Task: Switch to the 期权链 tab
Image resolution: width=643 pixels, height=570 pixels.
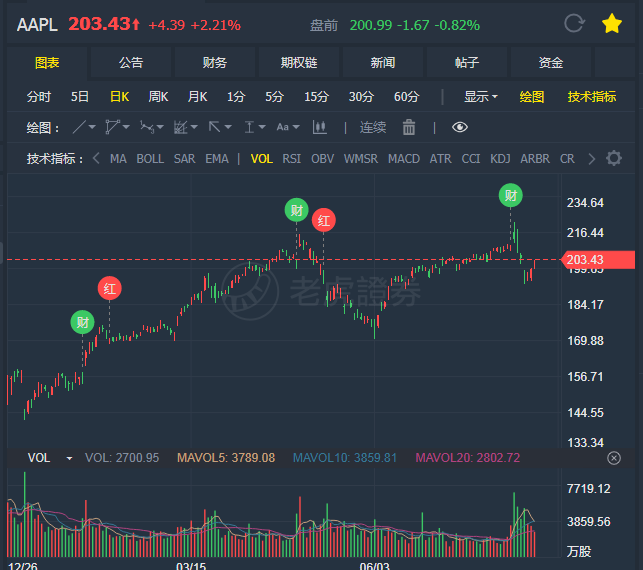Action: (299, 63)
